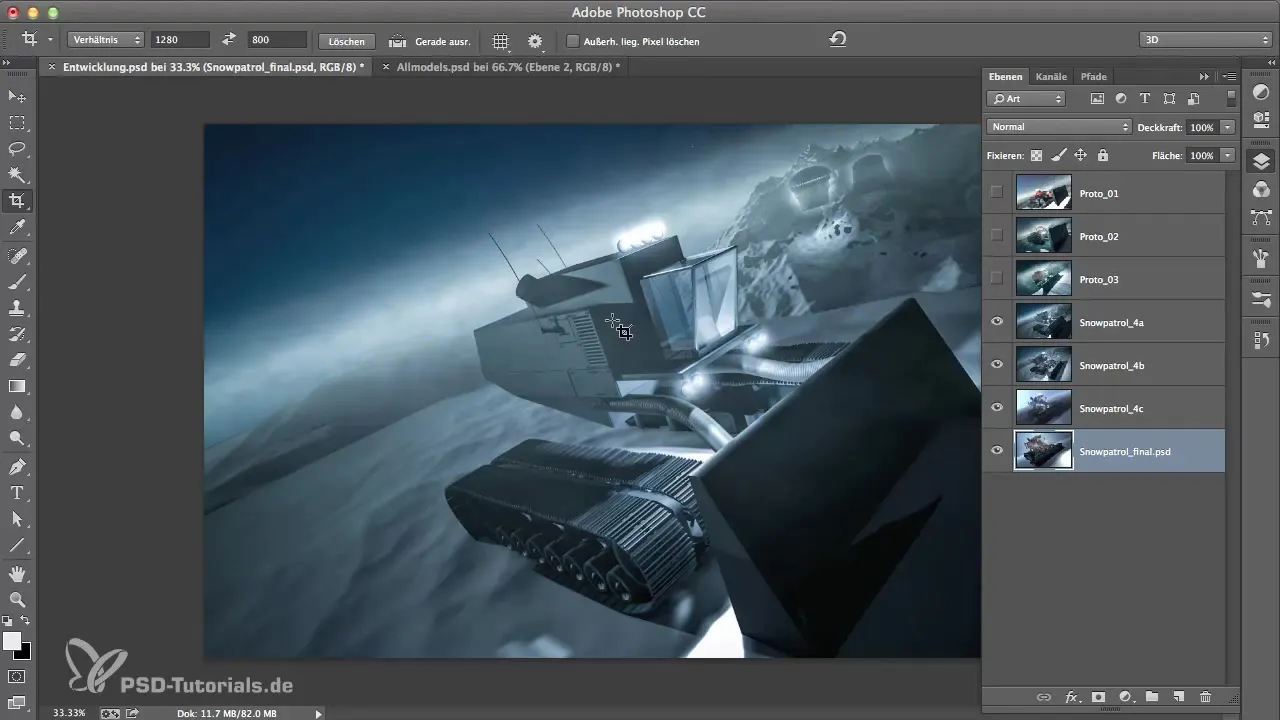
Task: Open the 3D workspace dropdown
Action: (1205, 41)
